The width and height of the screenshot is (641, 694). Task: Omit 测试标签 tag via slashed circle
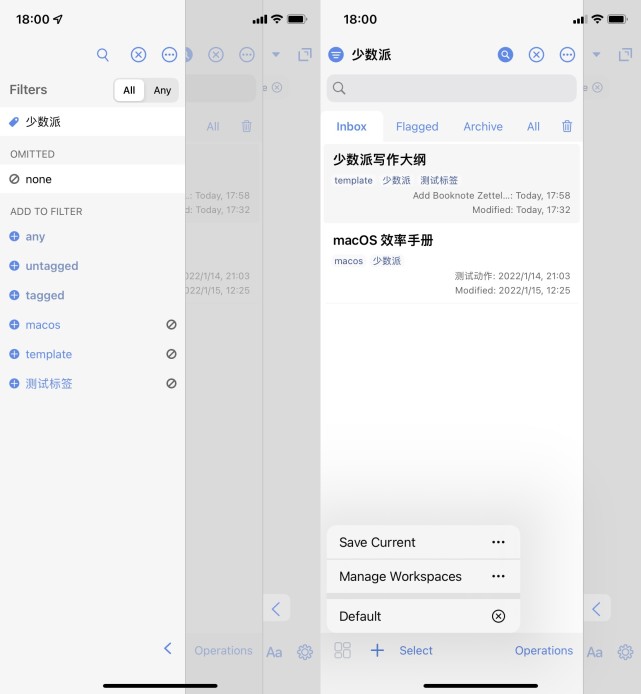(171, 383)
